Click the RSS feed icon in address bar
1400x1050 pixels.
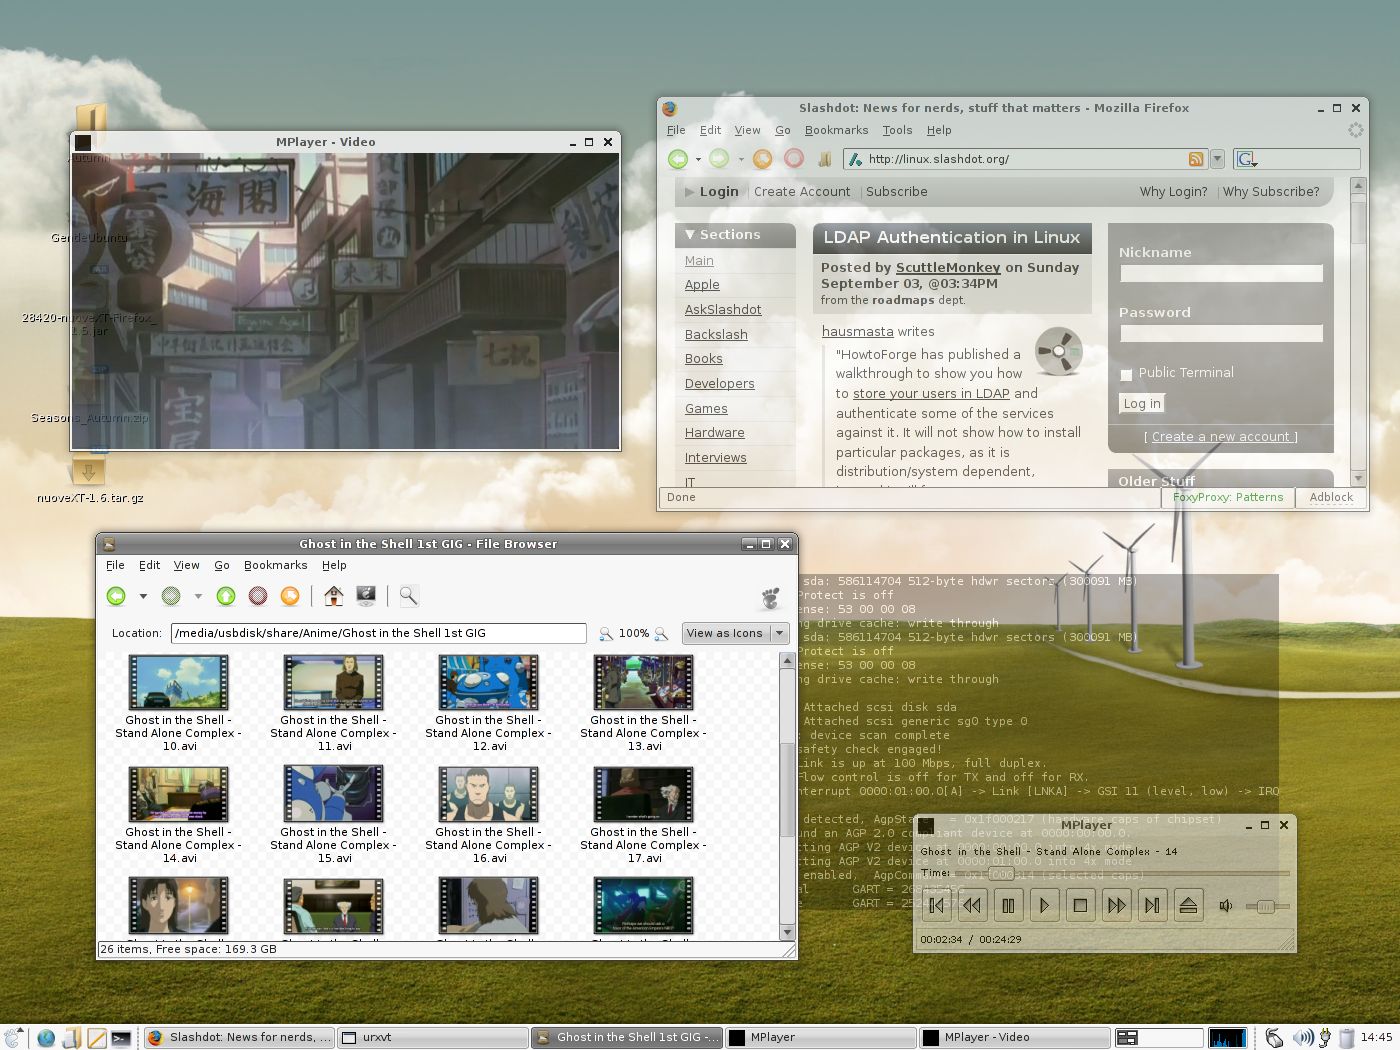pyautogui.click(x=1196, y=159)
